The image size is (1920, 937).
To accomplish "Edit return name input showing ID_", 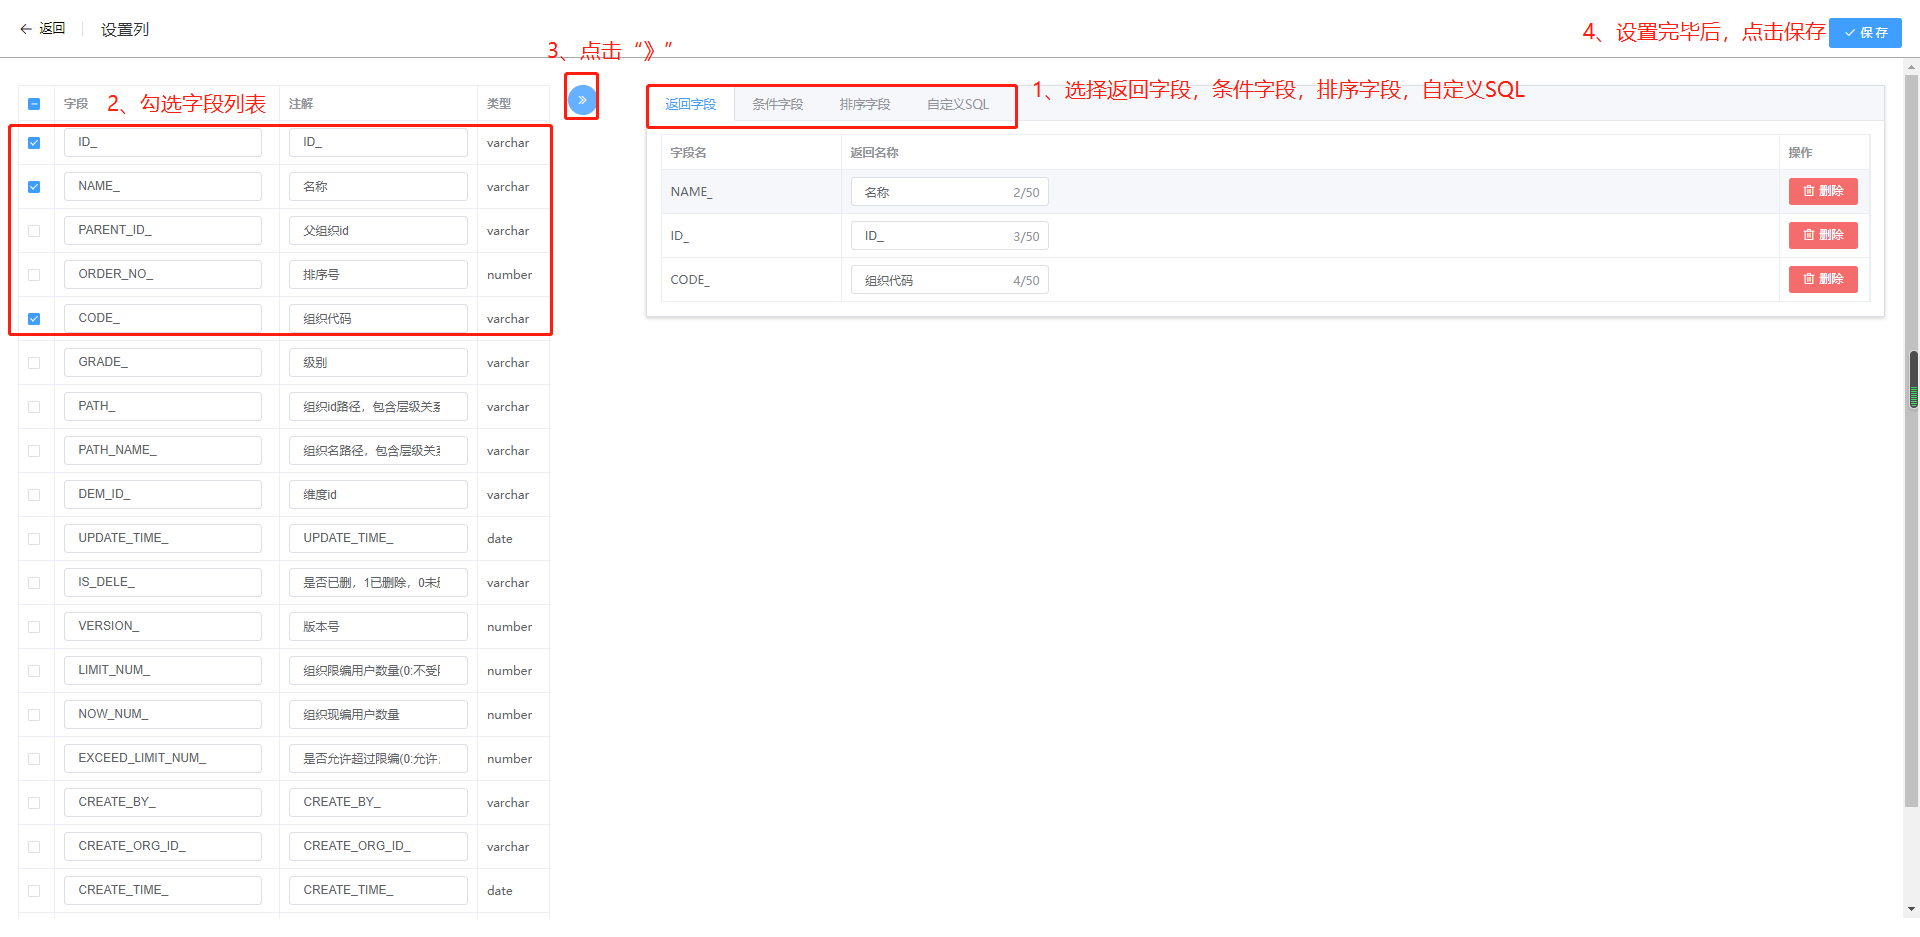I will (950, 236).
